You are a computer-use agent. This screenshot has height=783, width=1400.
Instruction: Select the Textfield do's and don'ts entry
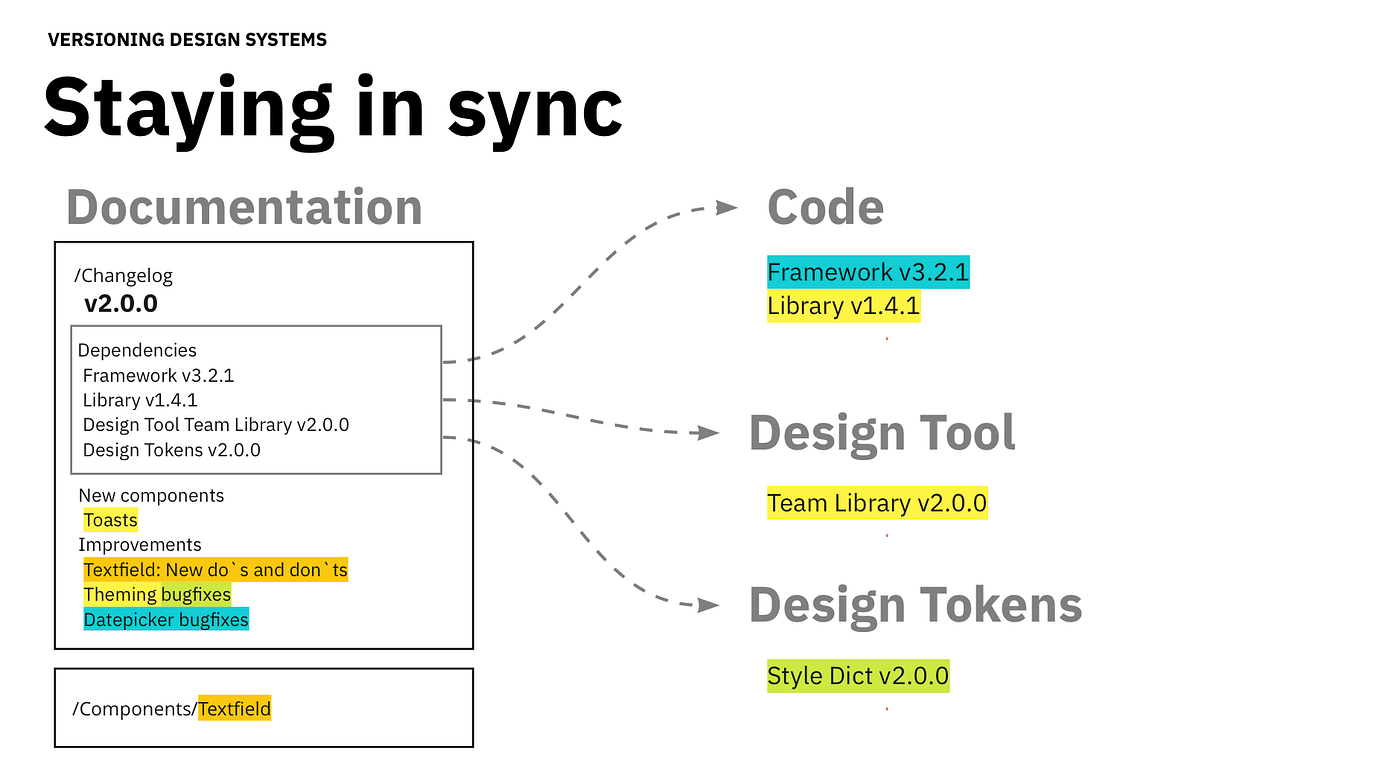tap(215, 569)
